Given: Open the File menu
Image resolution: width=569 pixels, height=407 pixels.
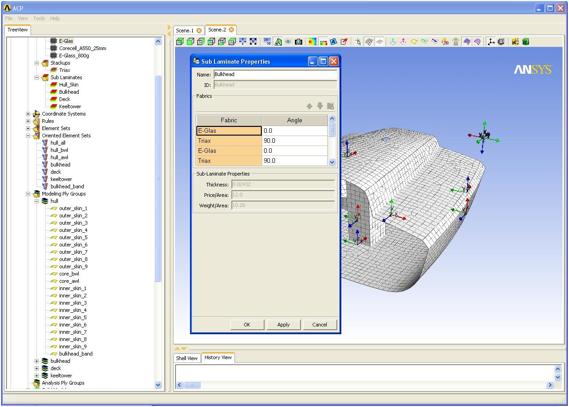Looking at the screenshot, I should pyautogui.click(x=9, y=18).
